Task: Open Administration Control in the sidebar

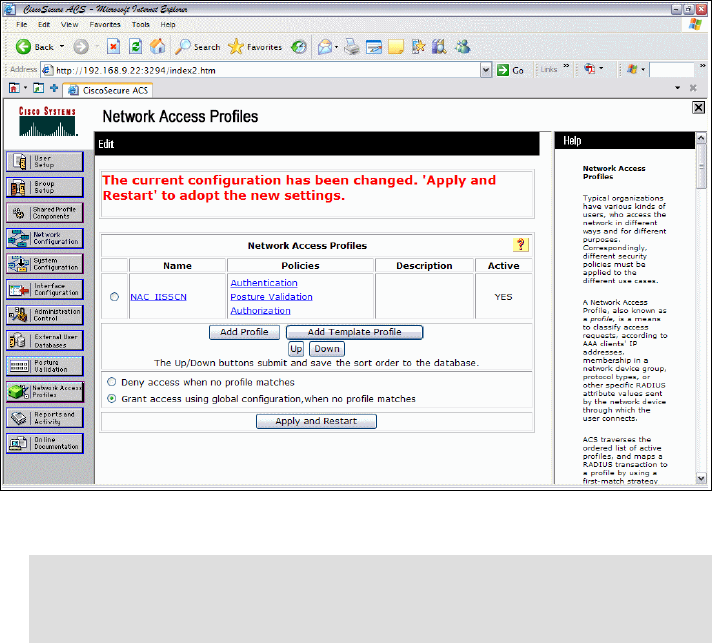Action: coord(44,315)
